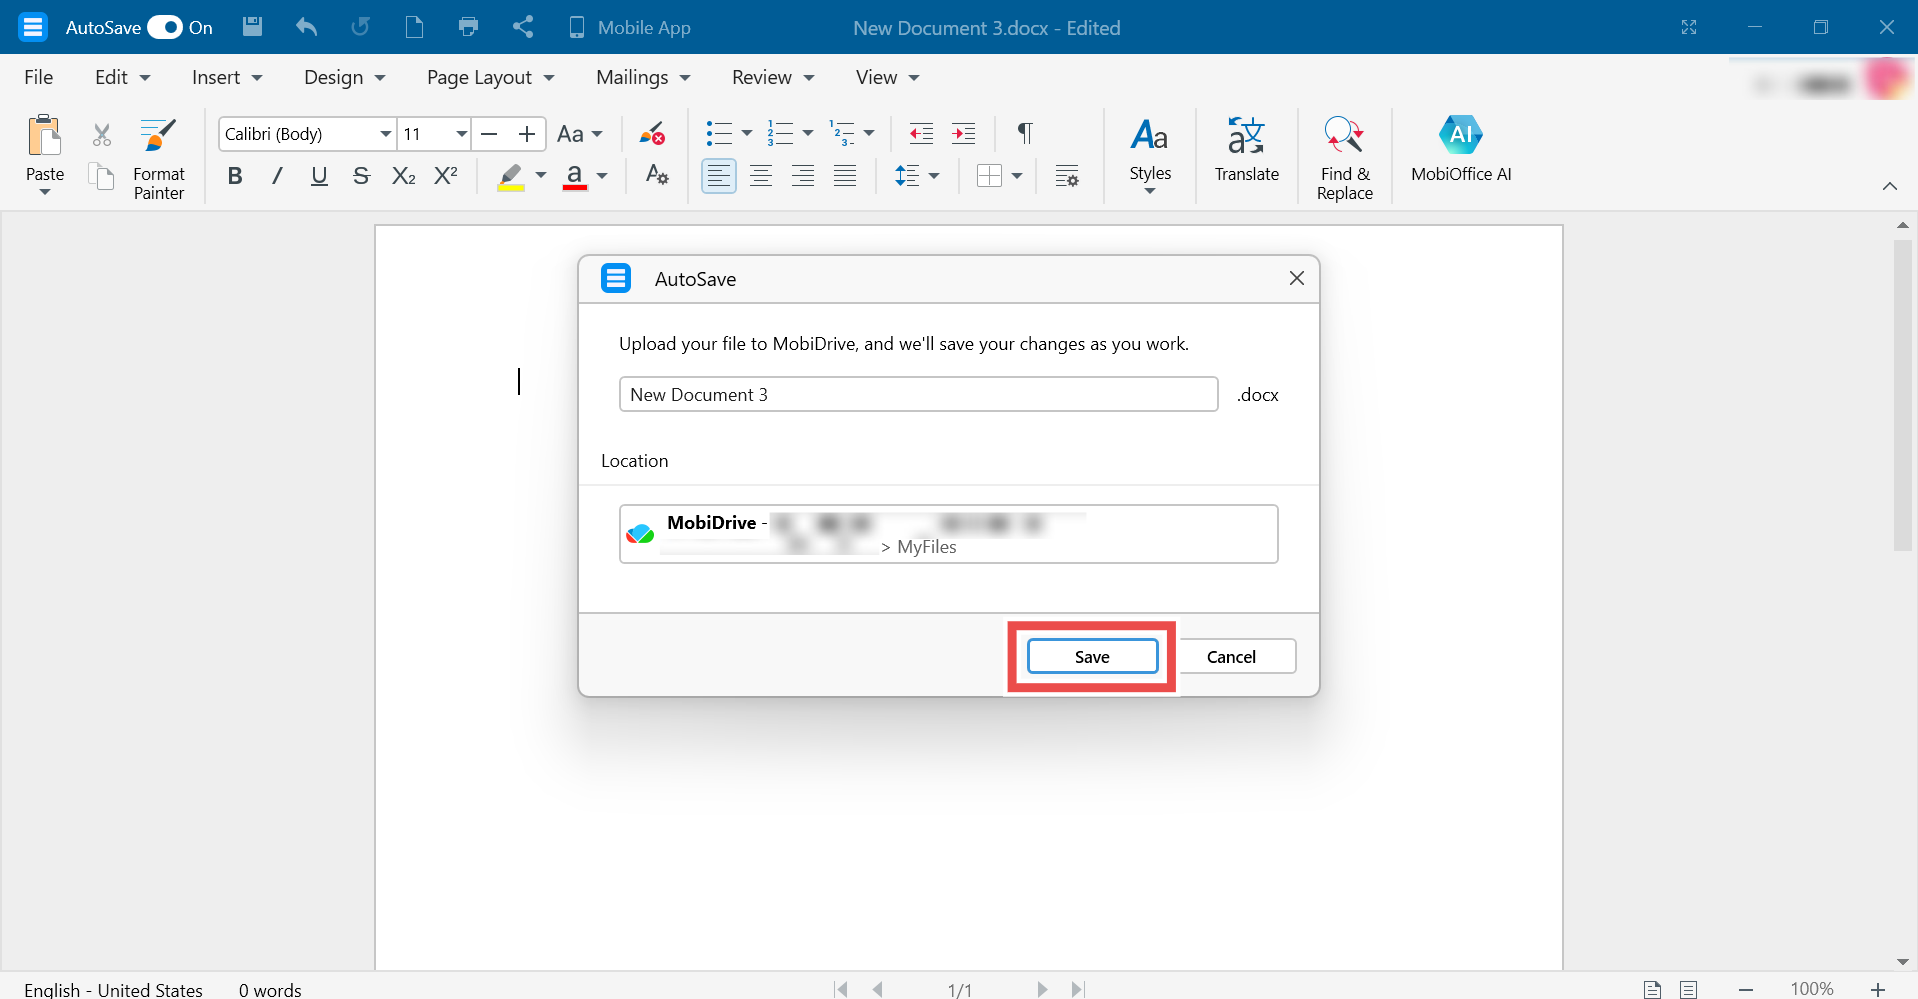Screen dimensions: 1918x999
Task: Expand the Paste options arrow
Action: coord(45,192)
